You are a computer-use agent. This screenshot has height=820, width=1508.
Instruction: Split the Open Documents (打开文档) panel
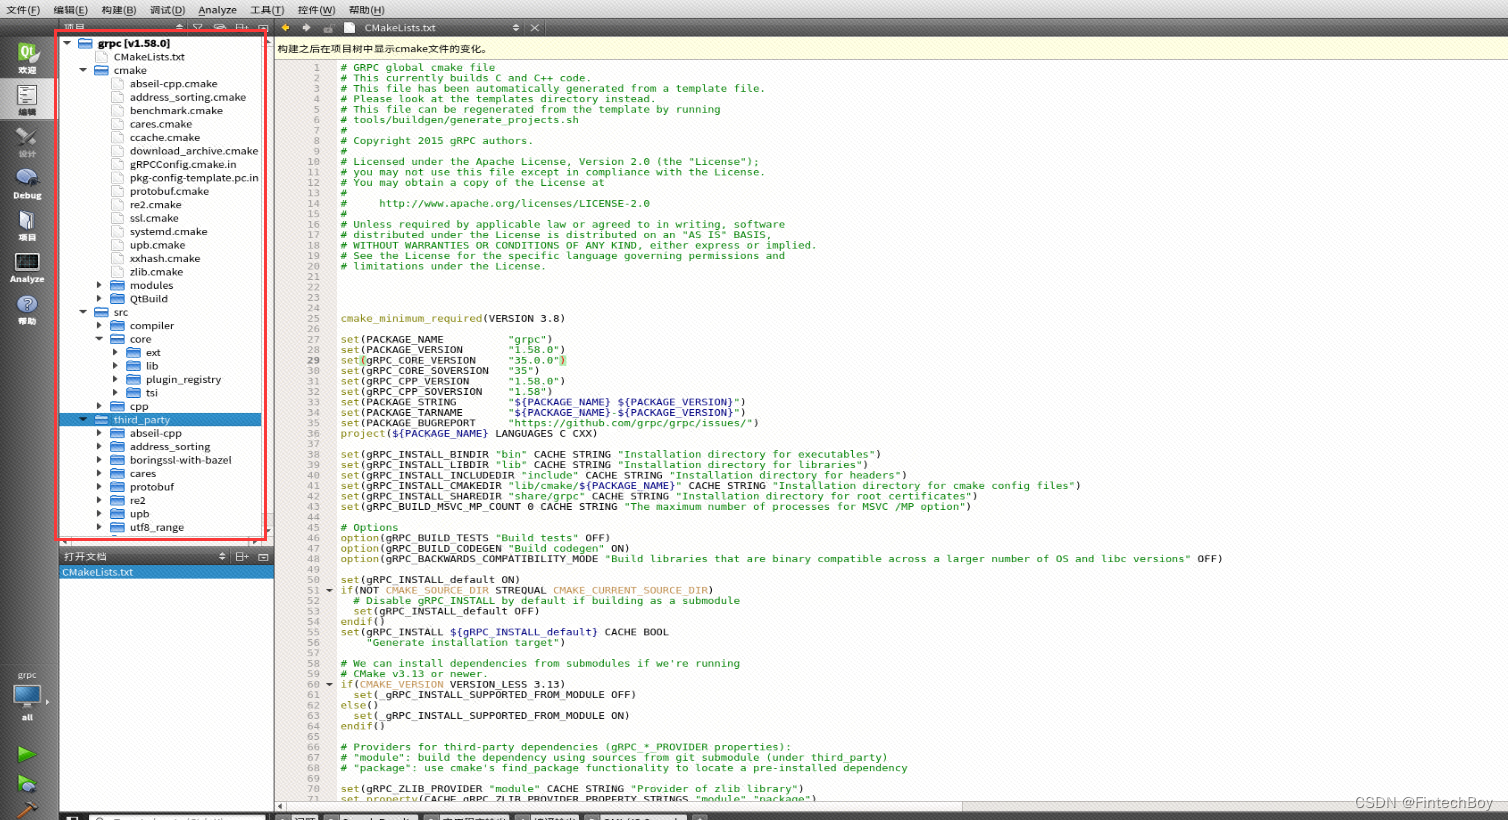[x=241, y=557]
